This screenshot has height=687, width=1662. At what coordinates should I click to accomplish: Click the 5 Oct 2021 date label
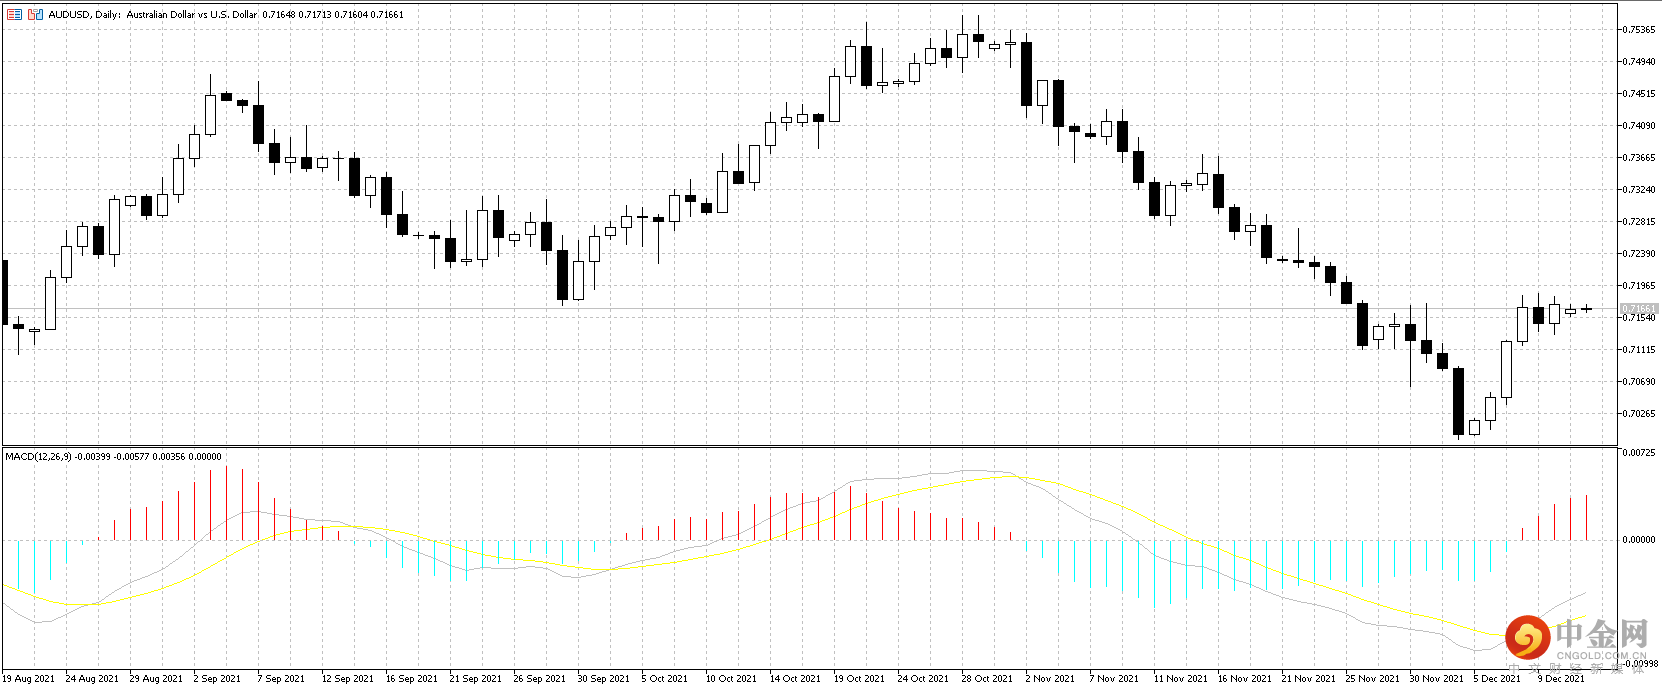tap(665, 678)
